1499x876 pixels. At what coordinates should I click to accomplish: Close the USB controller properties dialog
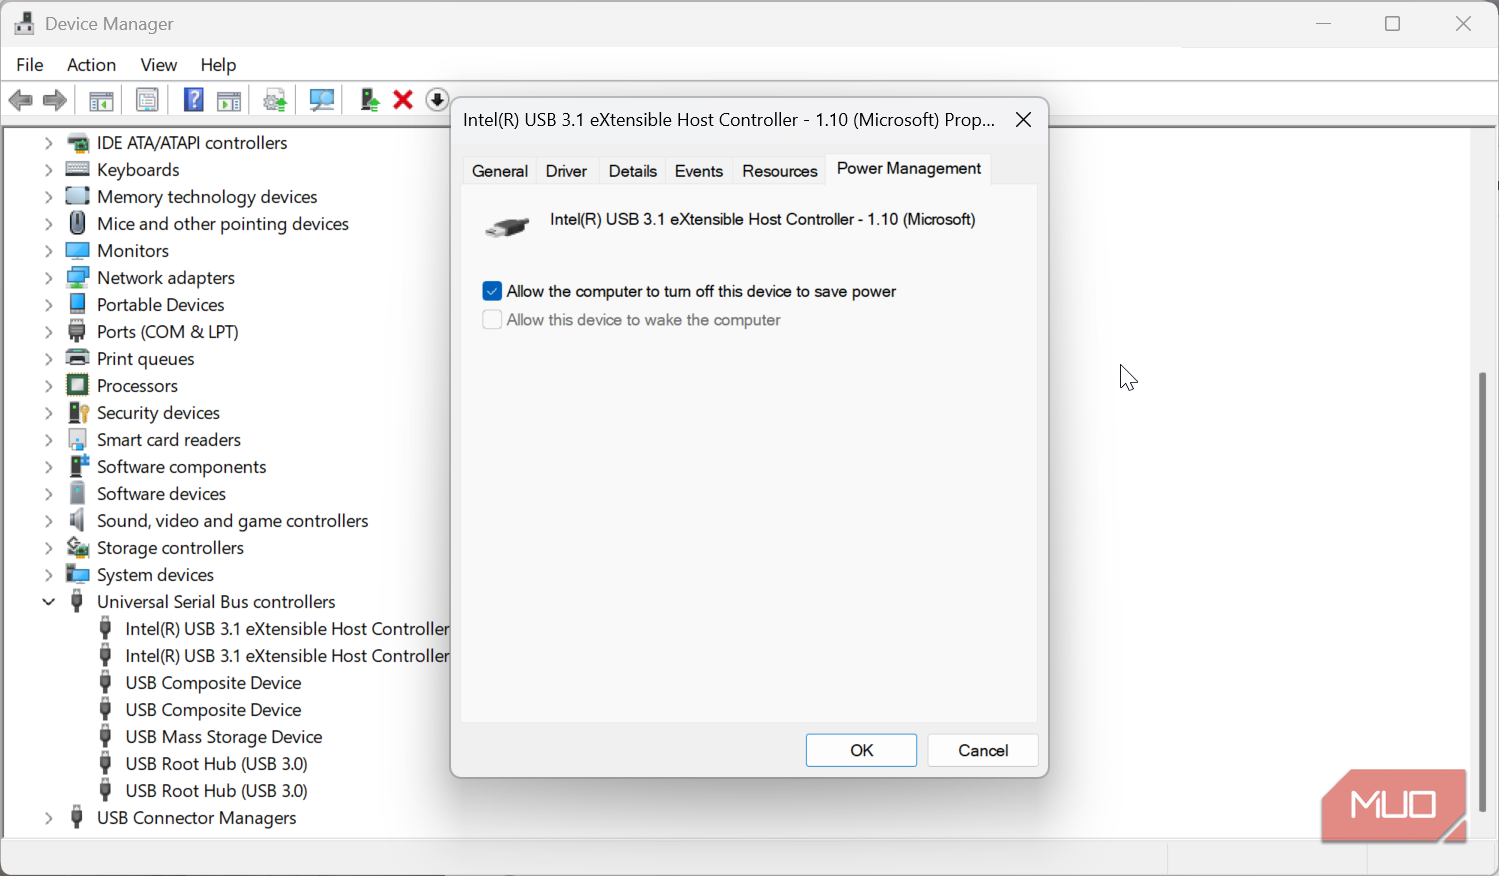(1023, 120)
